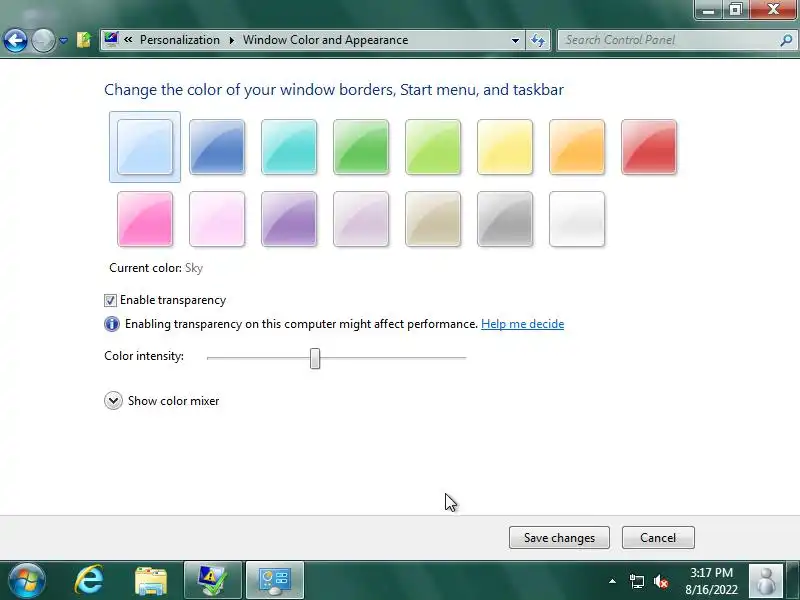Uncheck Enable transparency checkbox
800x600 pixels.
(x=110, y=300)
